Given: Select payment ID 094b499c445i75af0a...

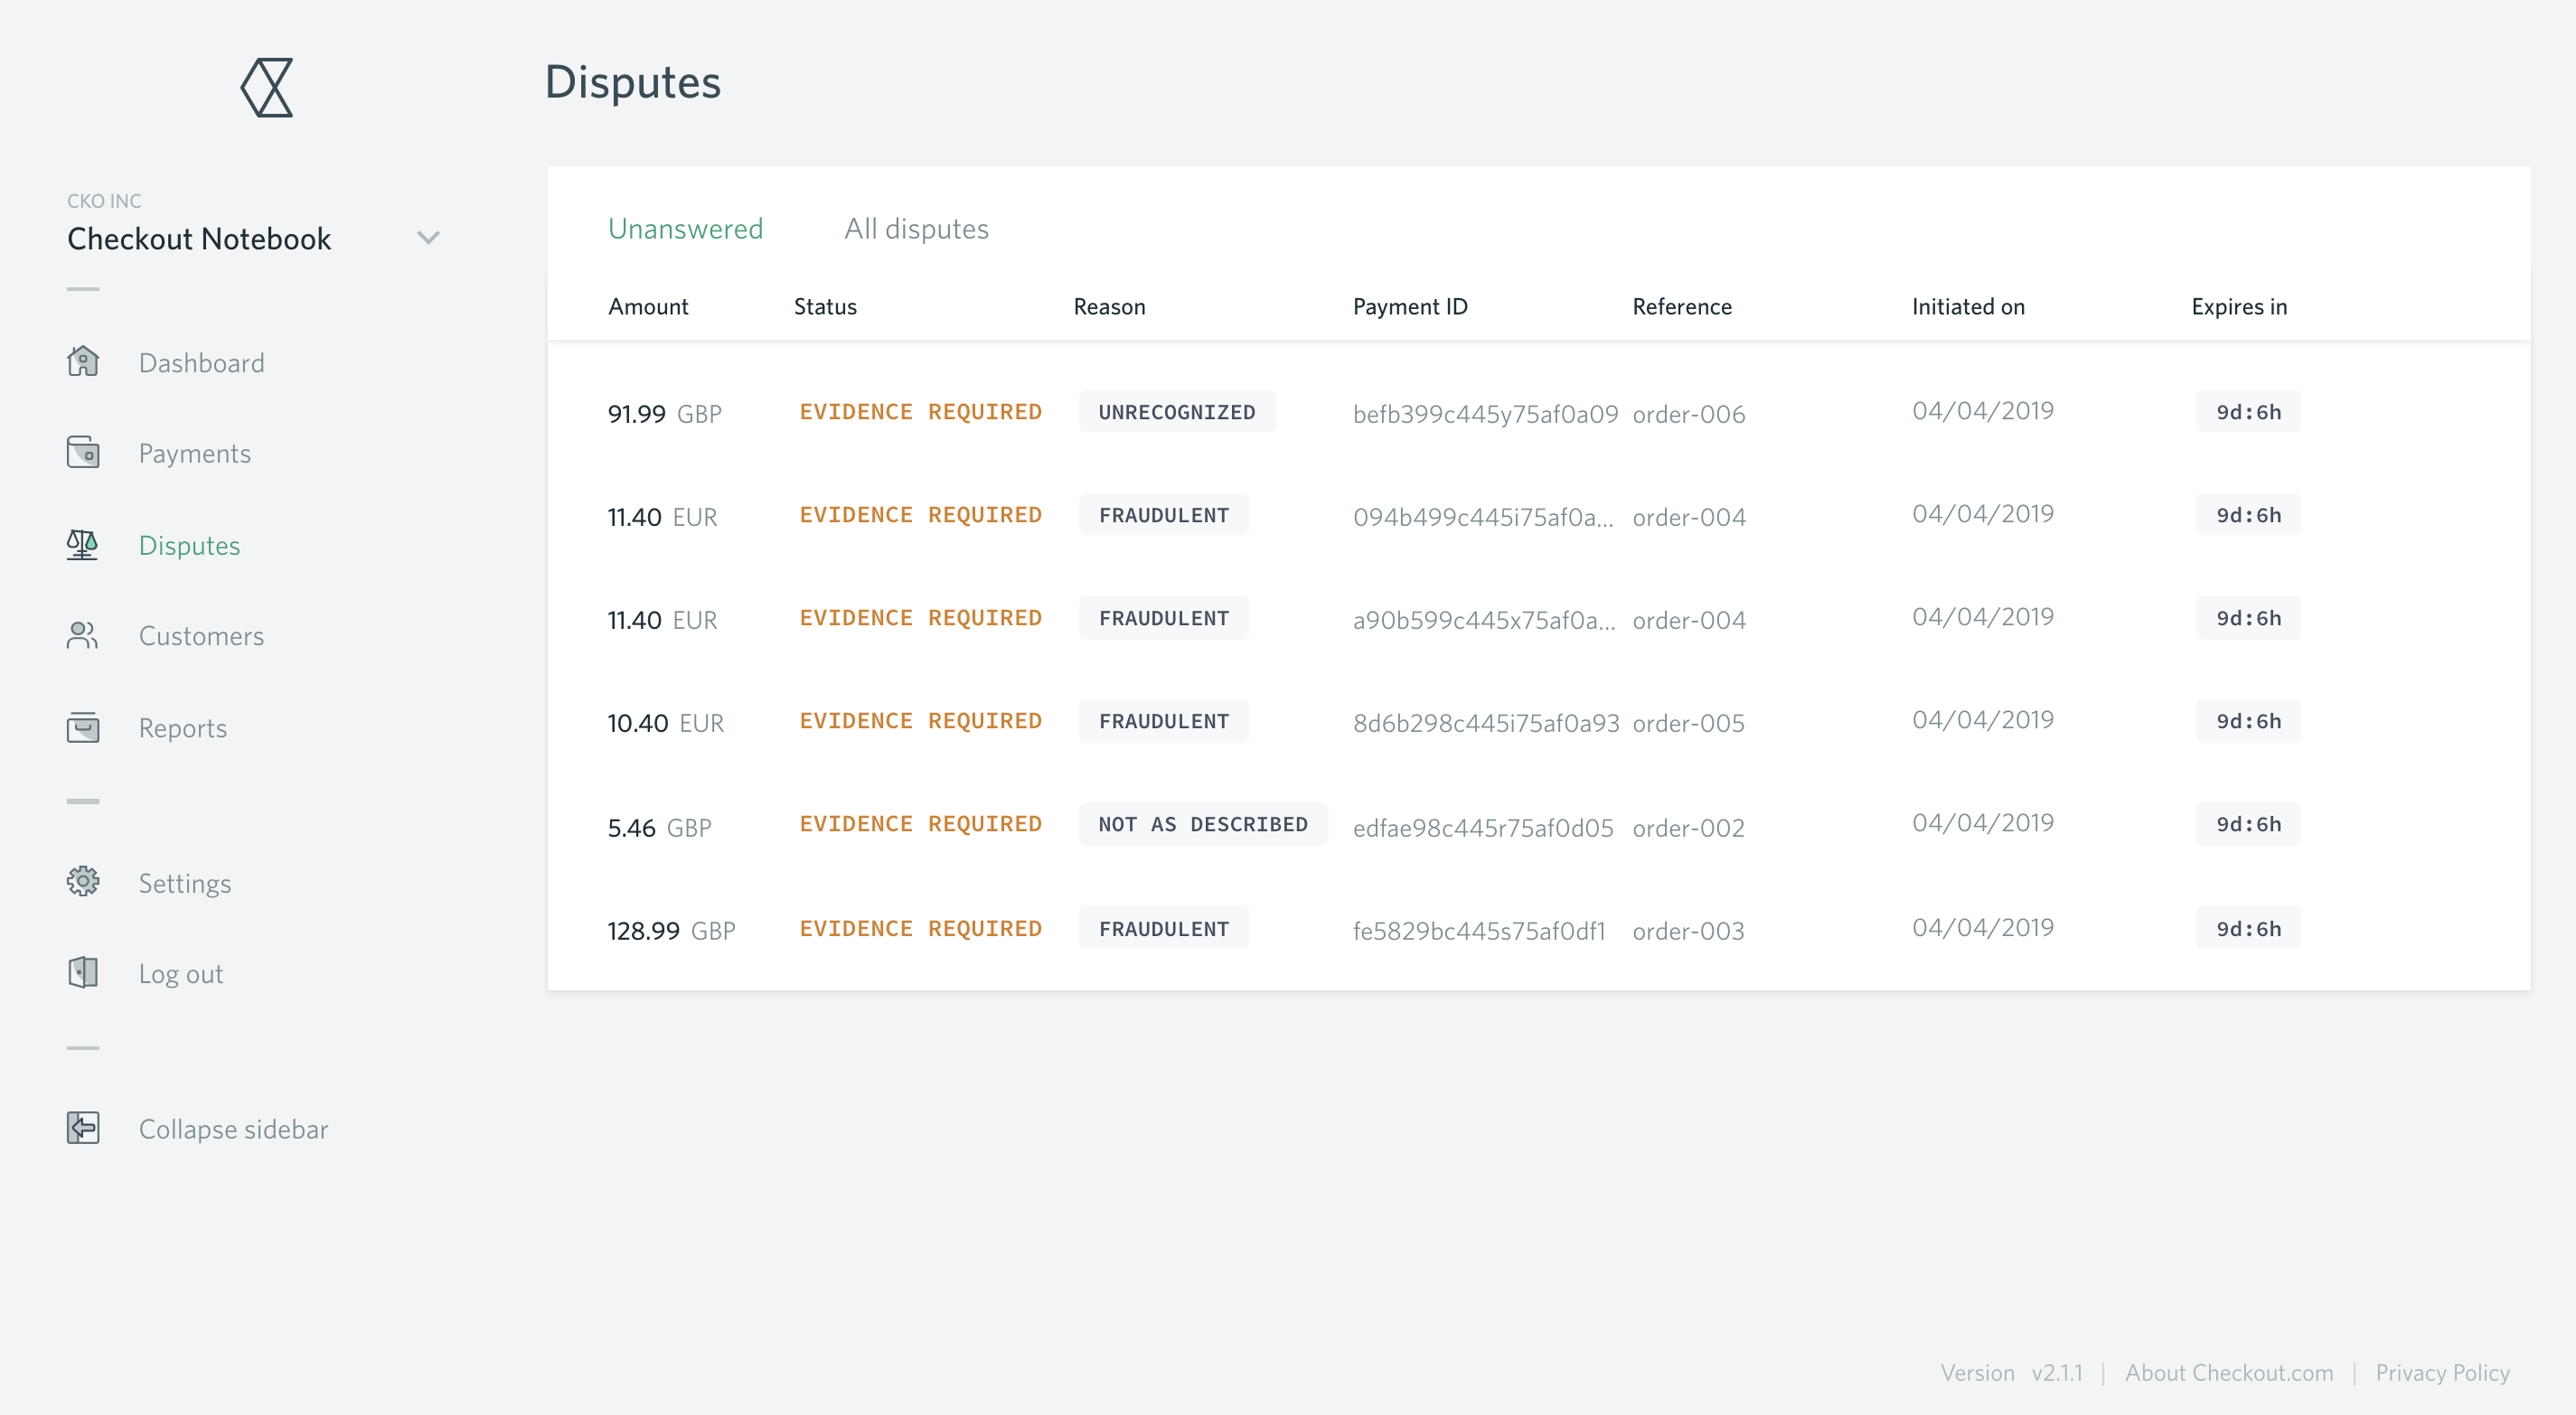Looking at the screenshot, I should click(x=1483, y=517).
